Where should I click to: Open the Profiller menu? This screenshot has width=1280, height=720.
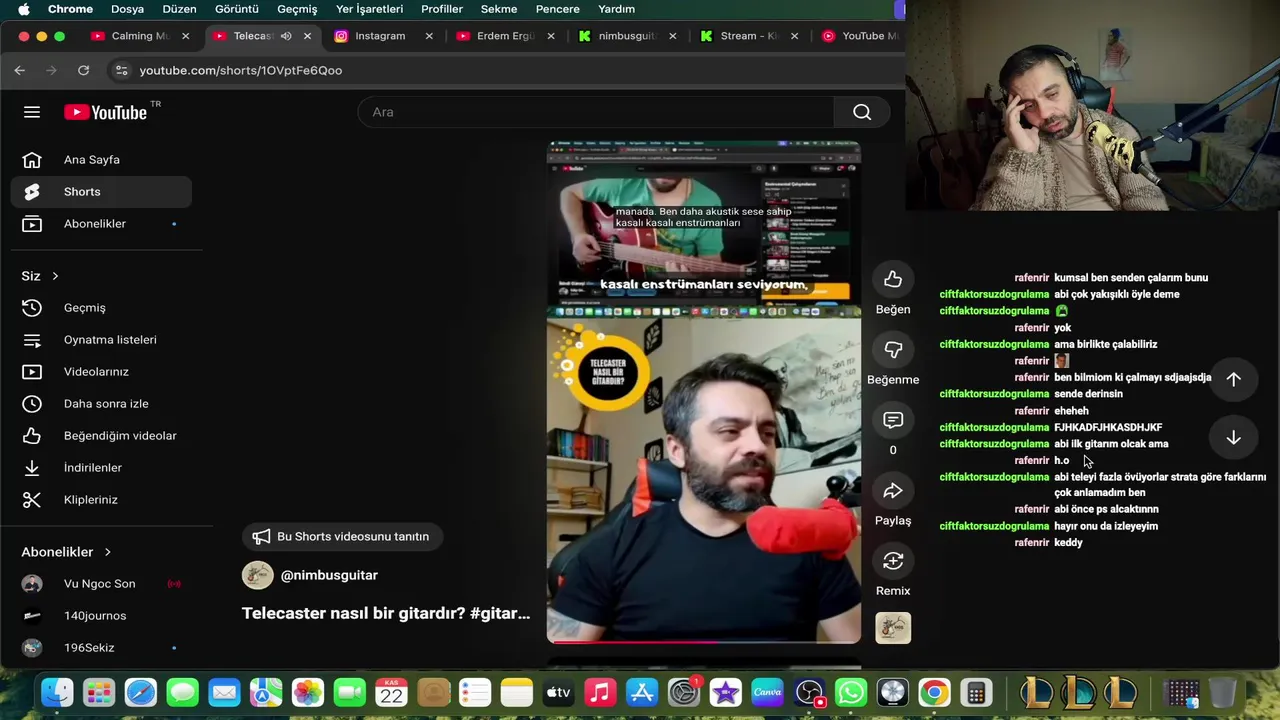pyautogui.click(x=442, y=9)
